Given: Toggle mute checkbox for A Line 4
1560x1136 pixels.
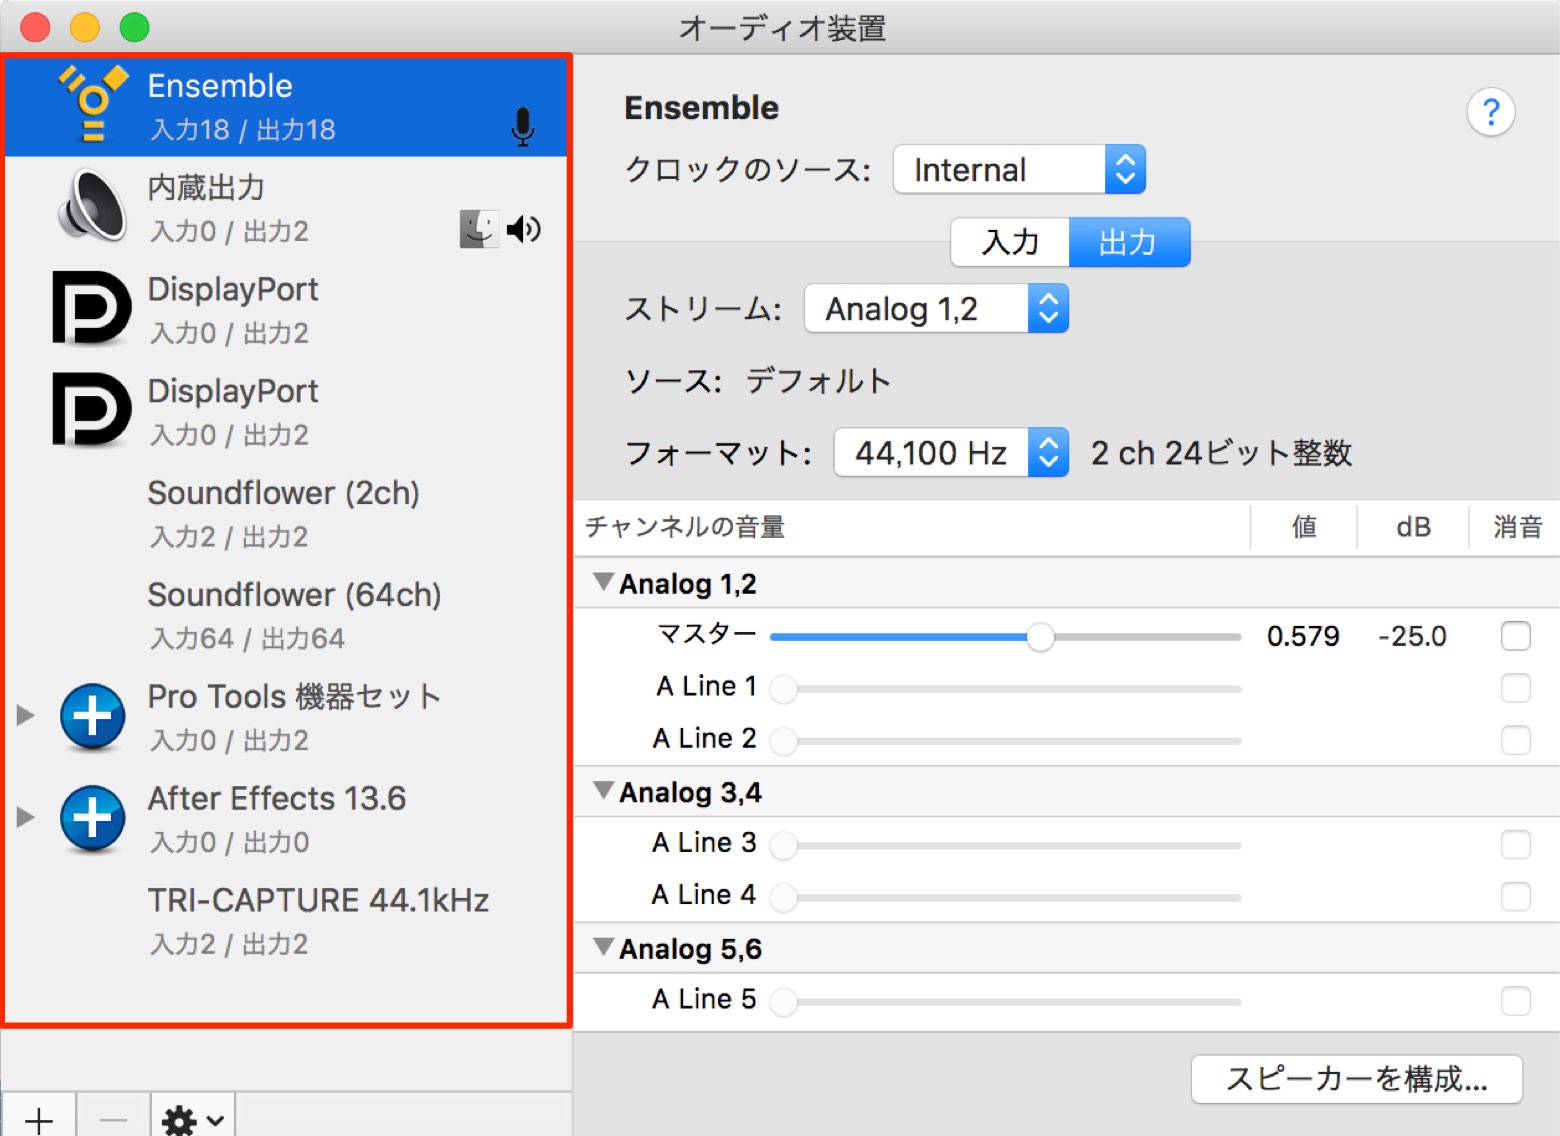Looking at the screenshot, I should 1516,897.
